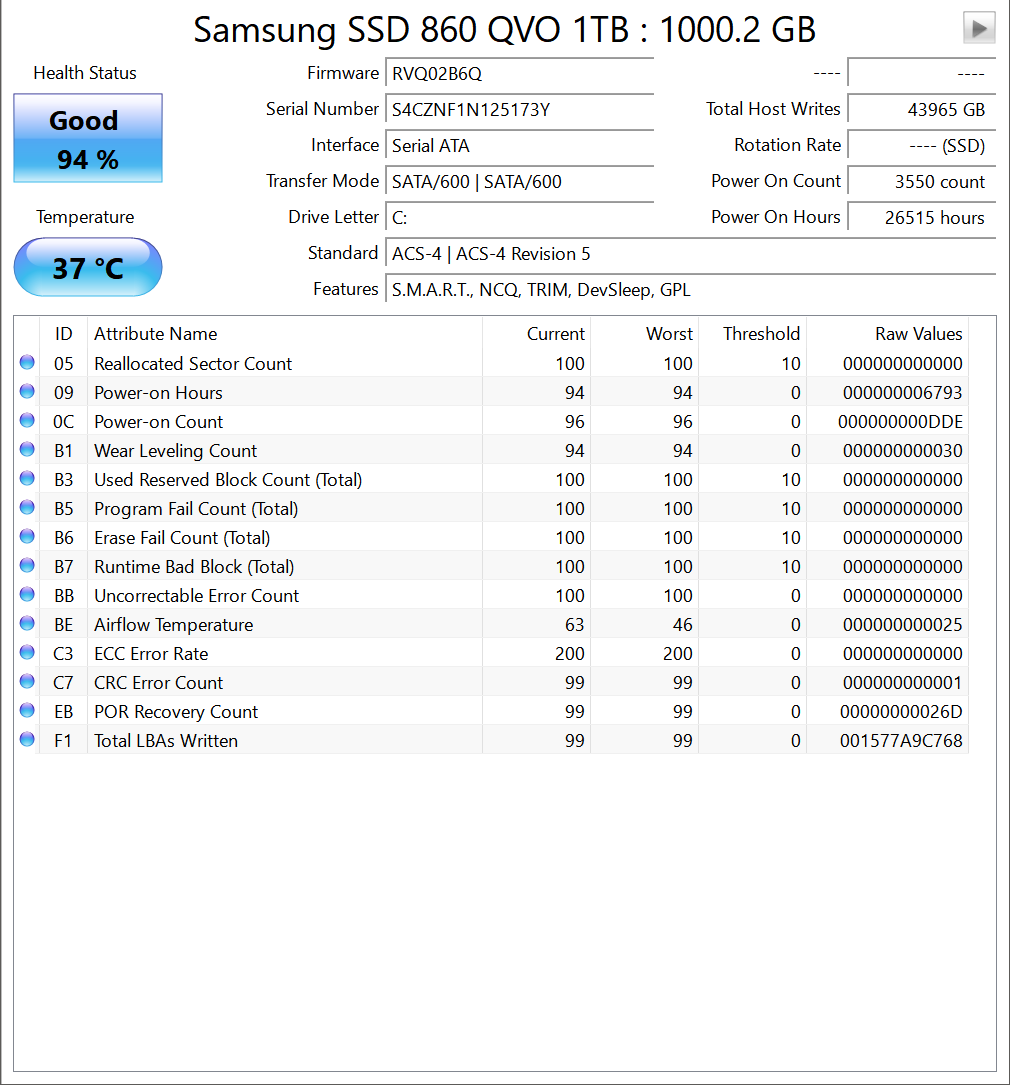
Task: Click status dot for Used Reserved Block Count
Action: 27,479
